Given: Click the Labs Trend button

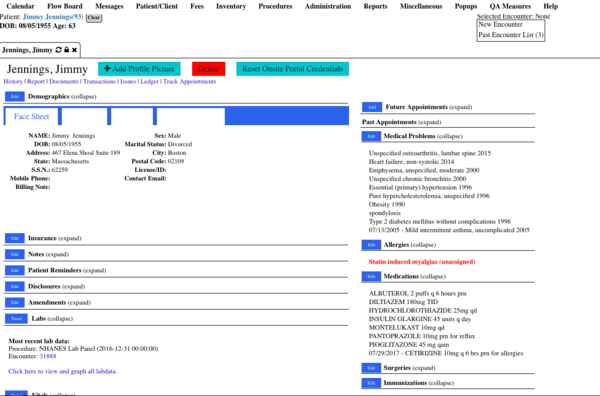Looking at the screenshot, I should tap(16, 318).
